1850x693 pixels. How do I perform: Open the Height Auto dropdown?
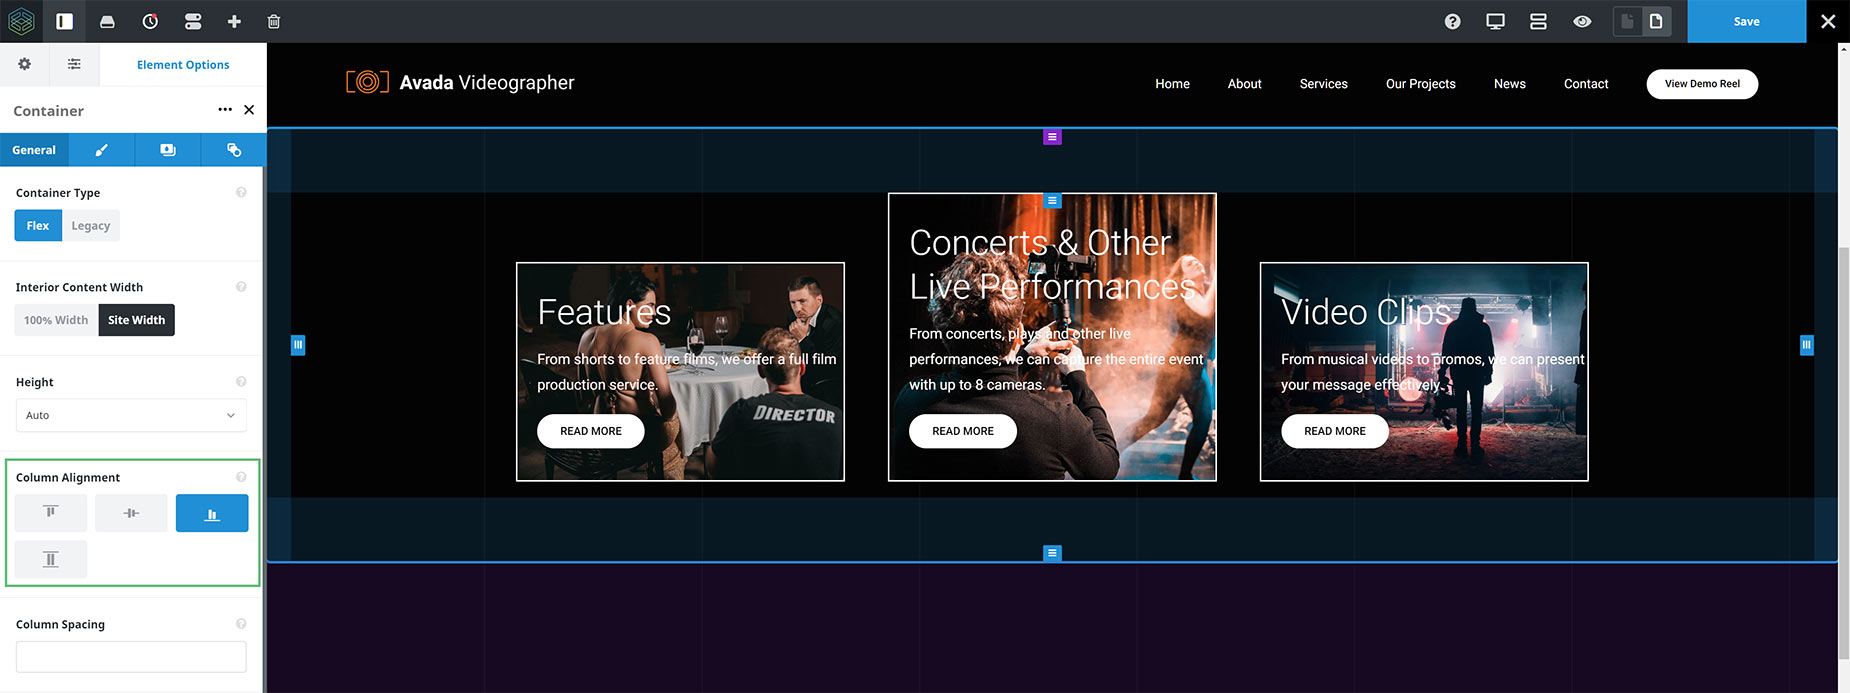(131, 415)
